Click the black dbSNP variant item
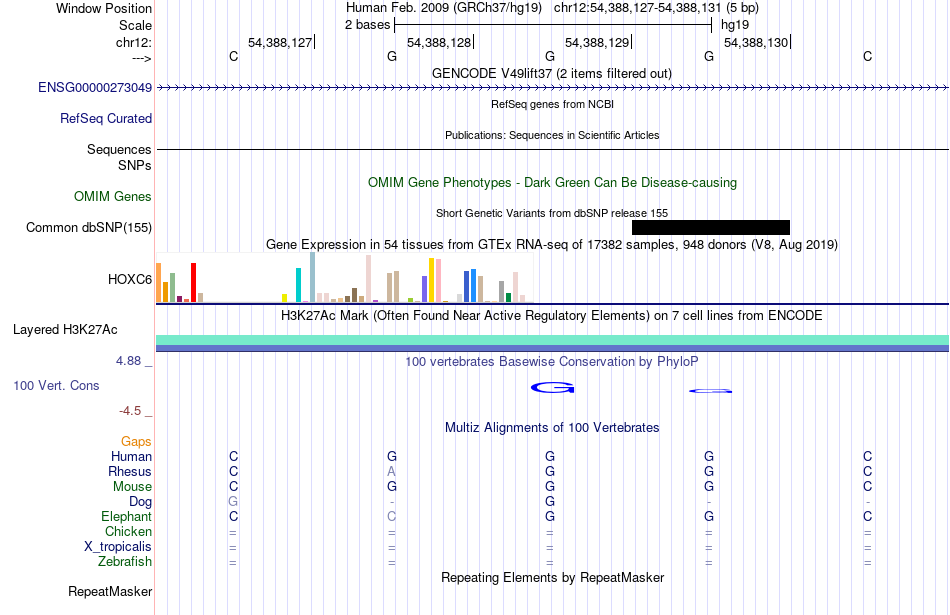 [711, 228]
